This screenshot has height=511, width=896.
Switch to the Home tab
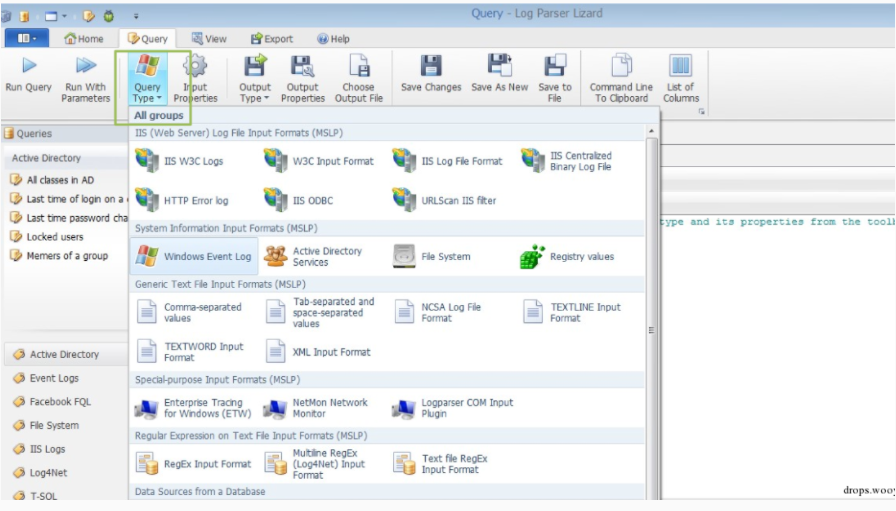click(x=84, y=39)
